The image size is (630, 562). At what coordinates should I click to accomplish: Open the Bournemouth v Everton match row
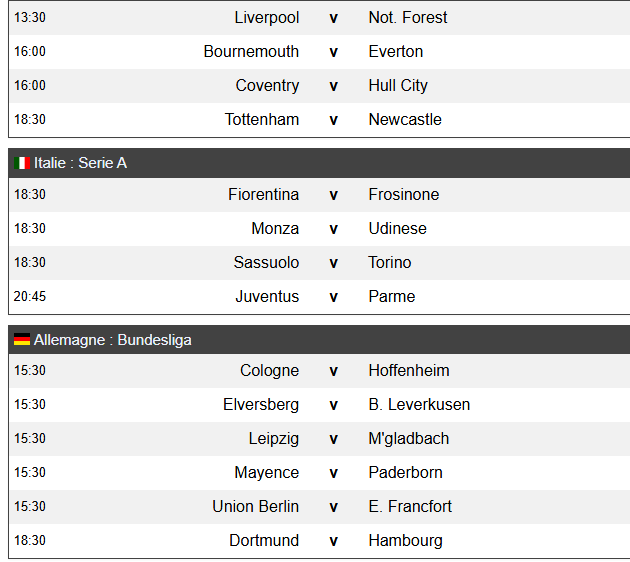tap(319, 52)
